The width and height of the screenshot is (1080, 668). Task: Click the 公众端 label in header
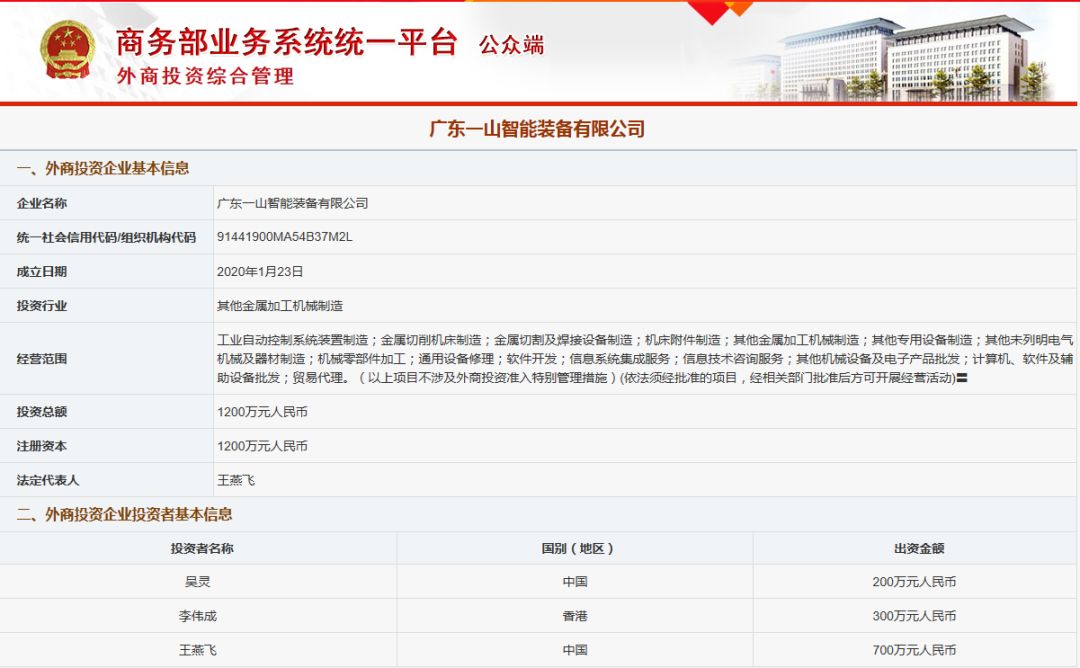point(512,45)
